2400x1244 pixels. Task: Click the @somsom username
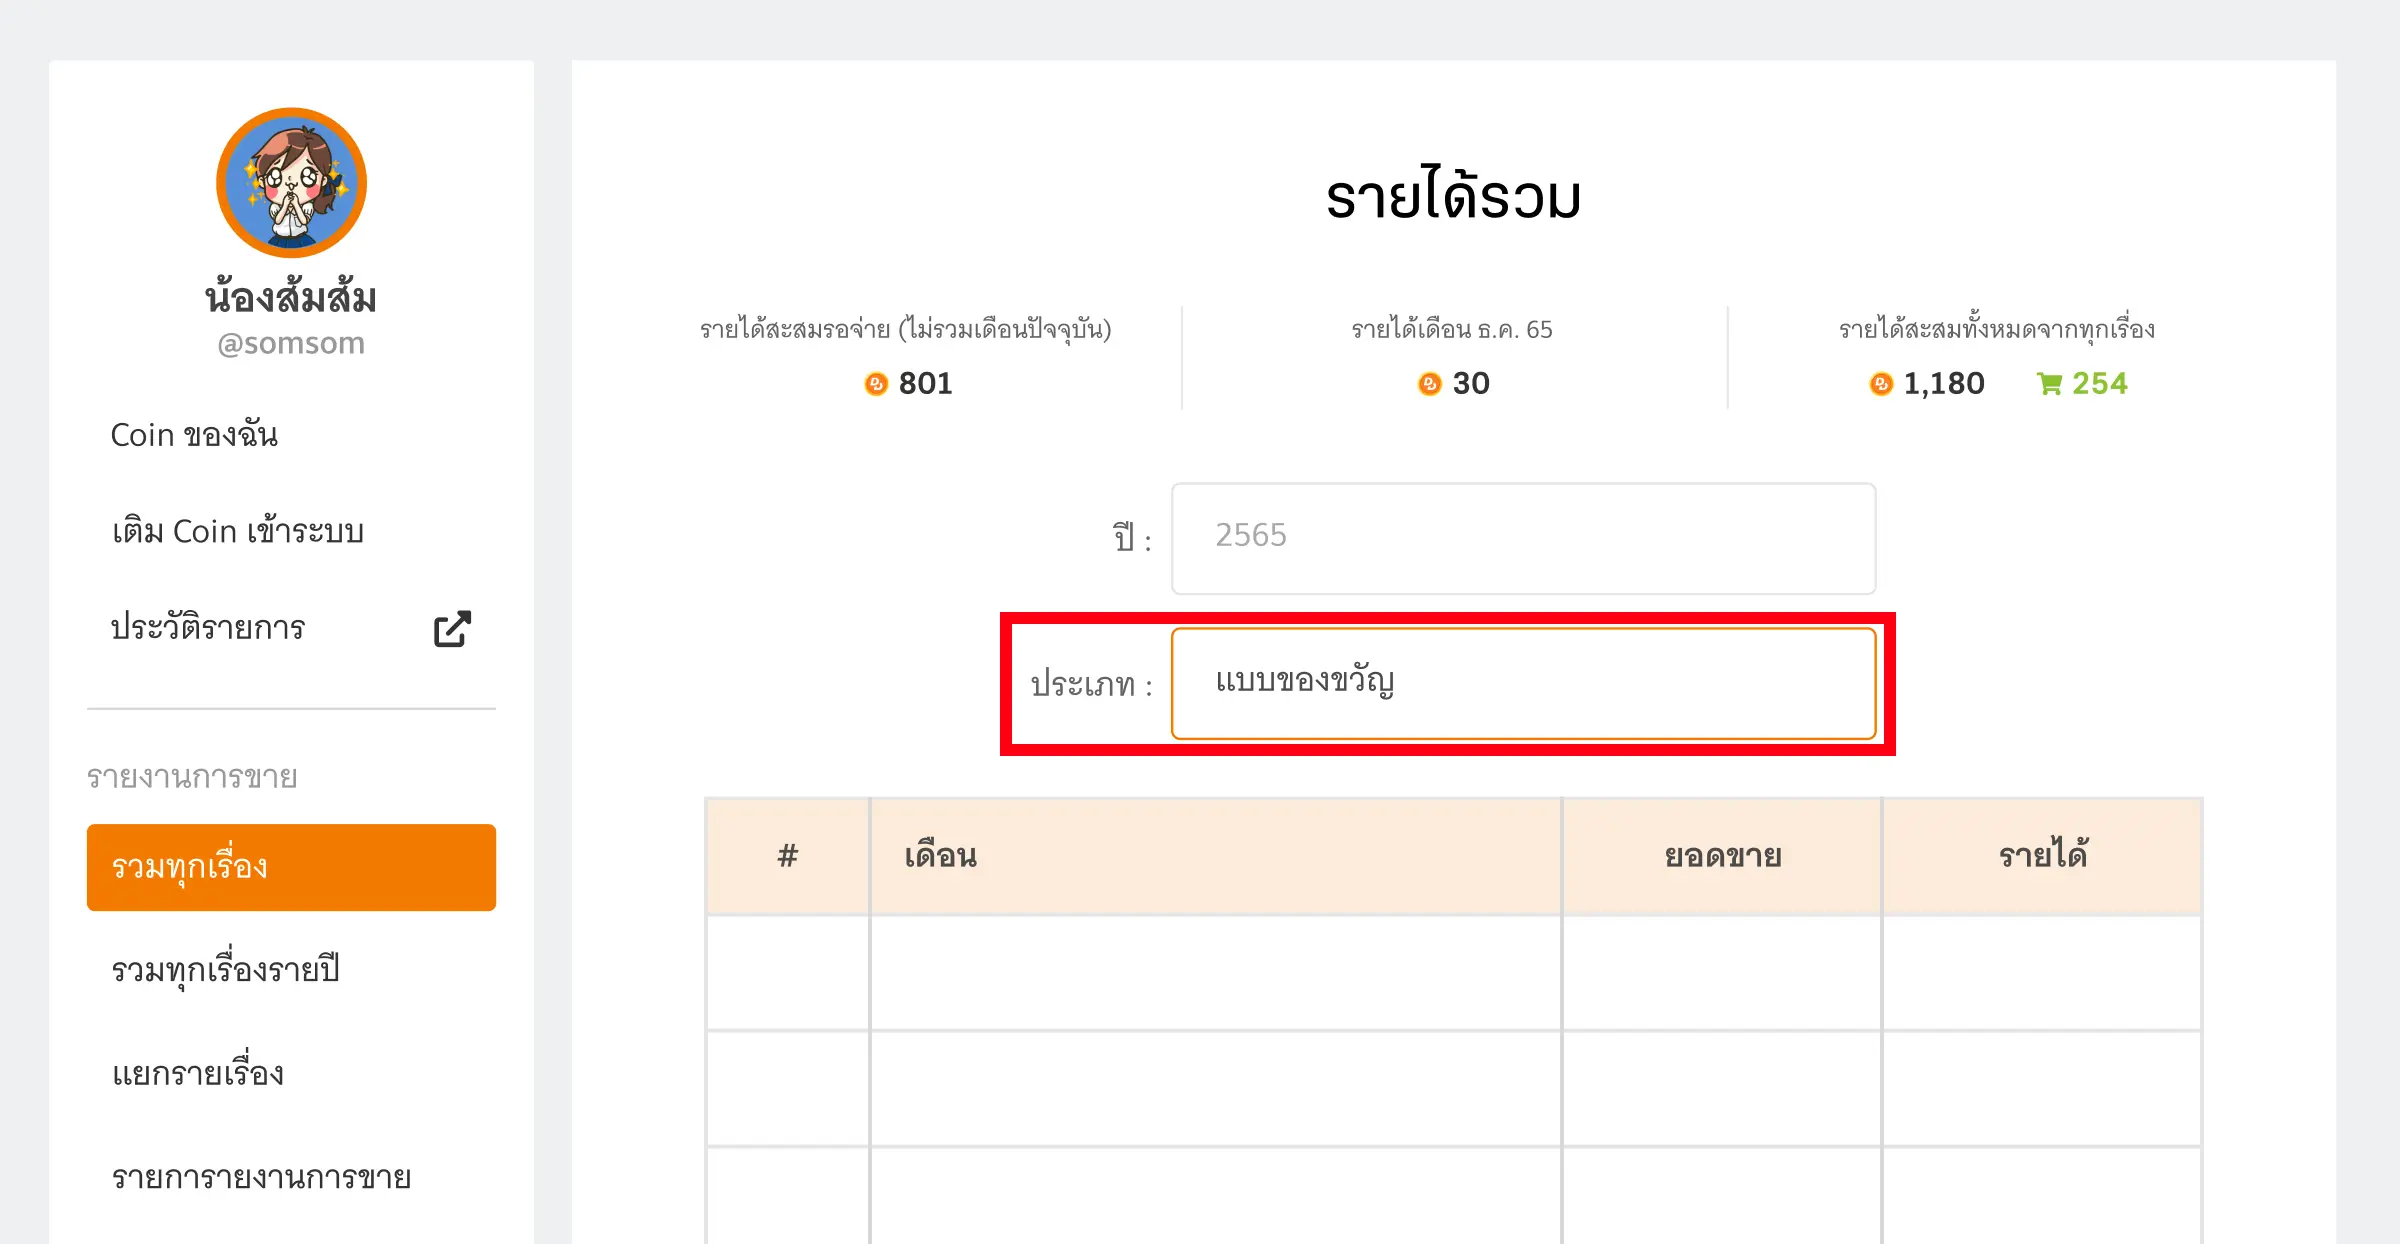(291, 341)
